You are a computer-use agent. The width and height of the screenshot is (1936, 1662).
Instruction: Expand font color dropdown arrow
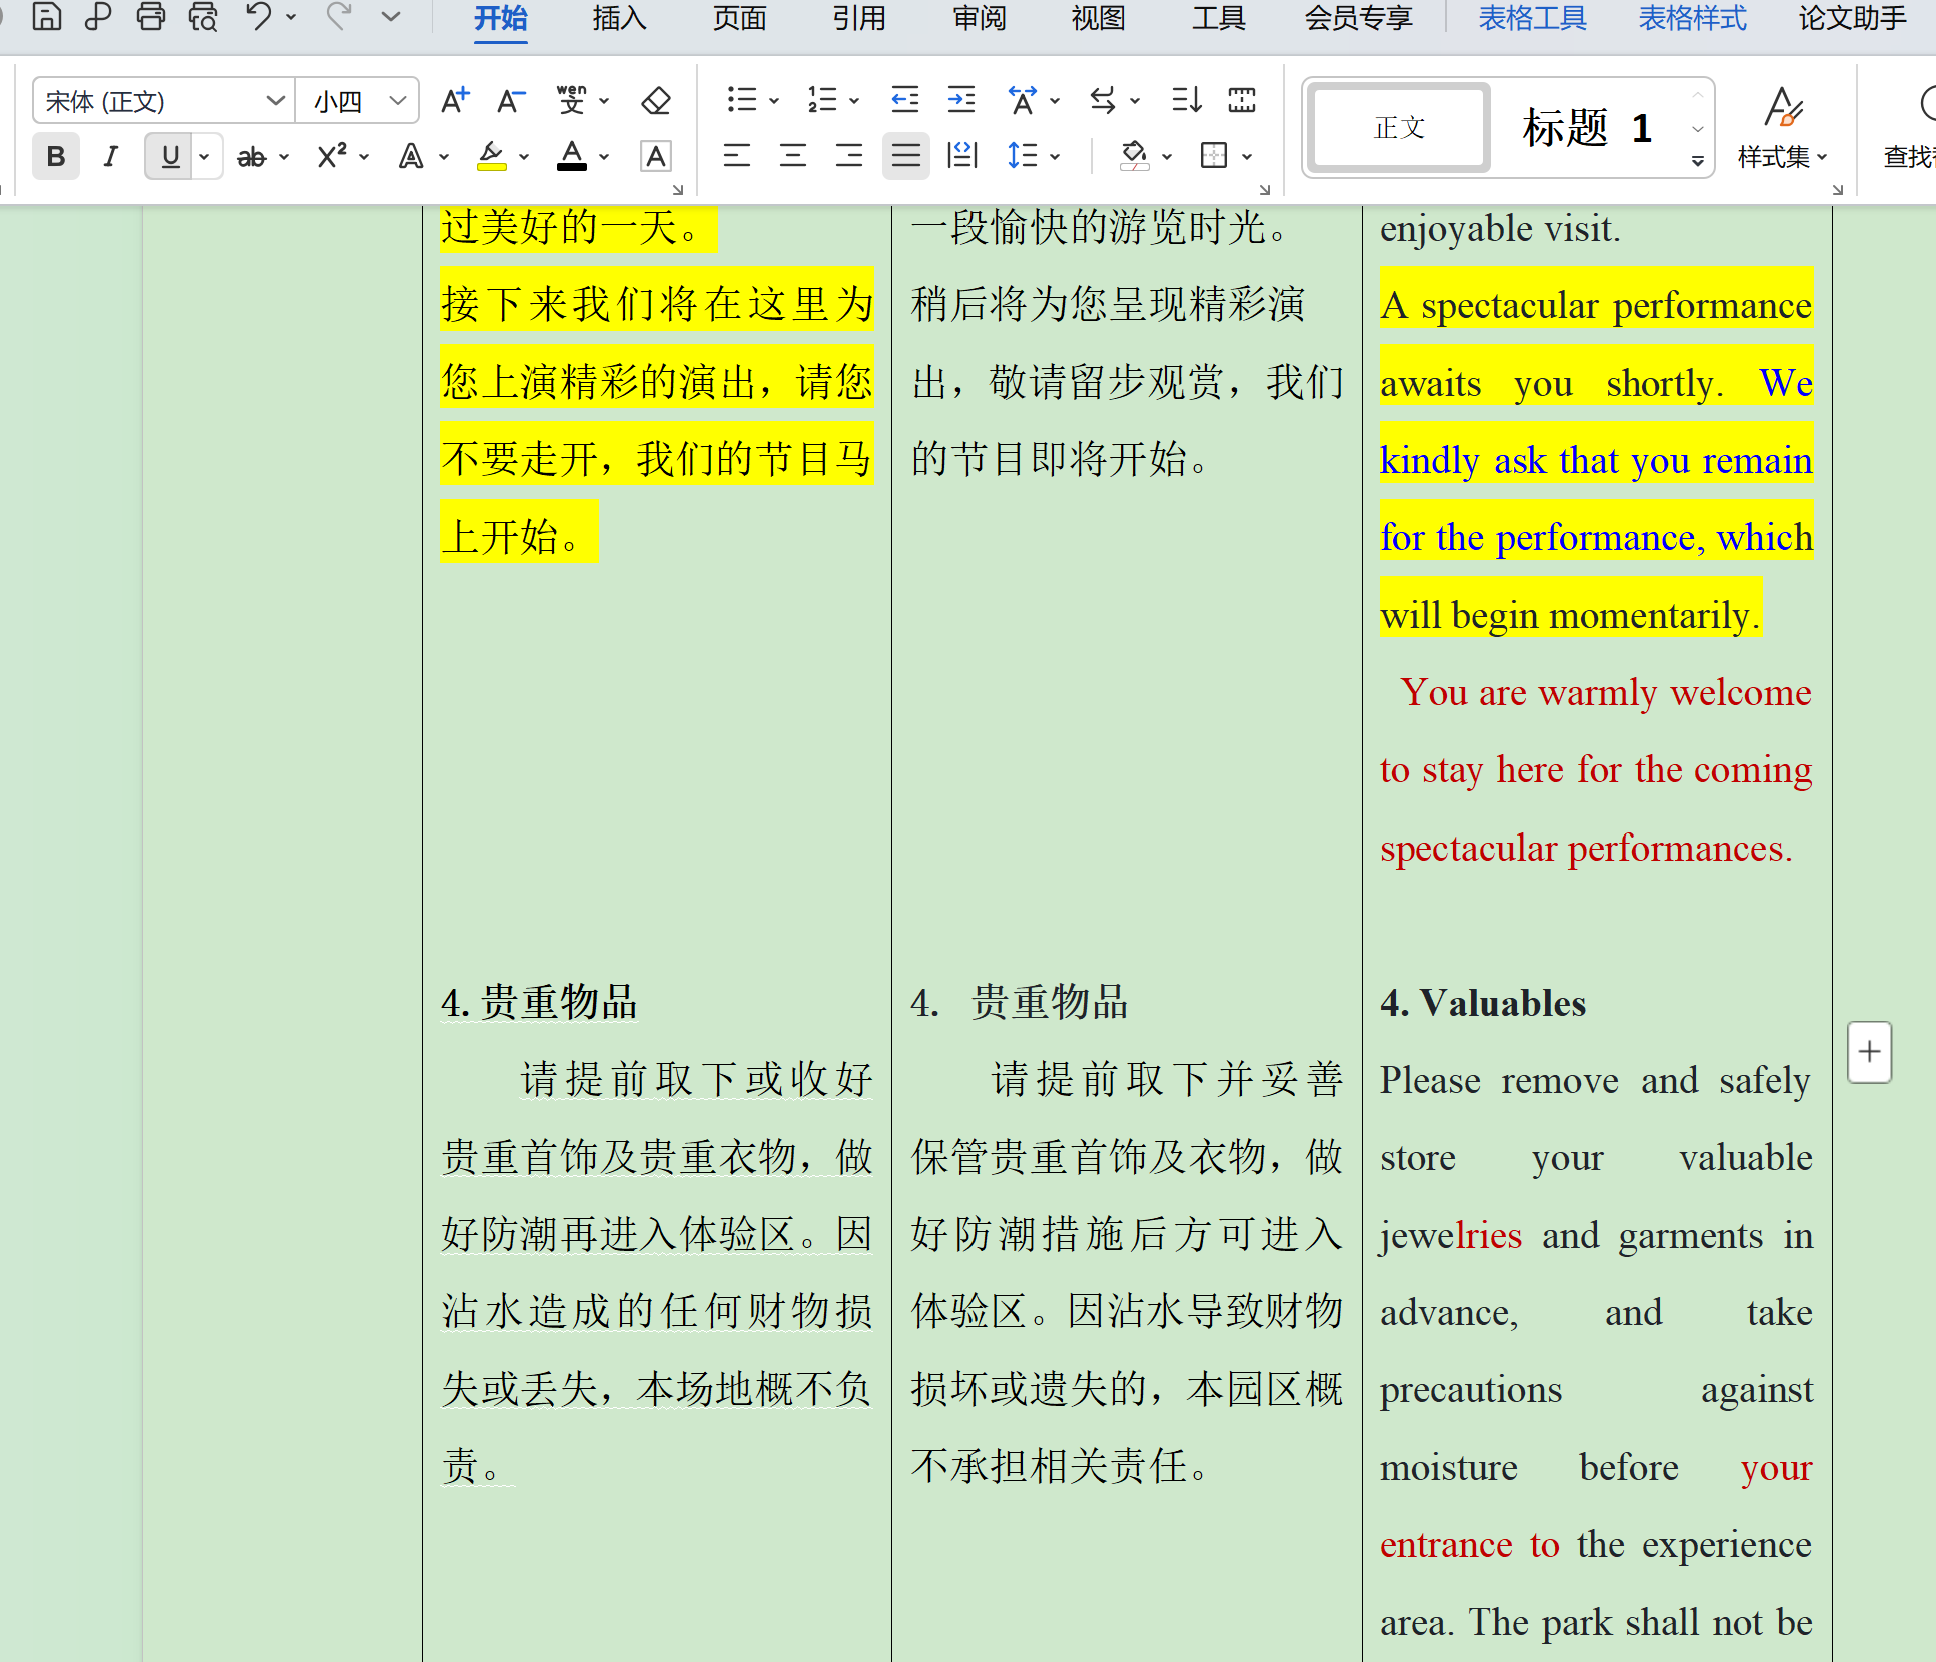pyautogui.click(x=604, y=157)
